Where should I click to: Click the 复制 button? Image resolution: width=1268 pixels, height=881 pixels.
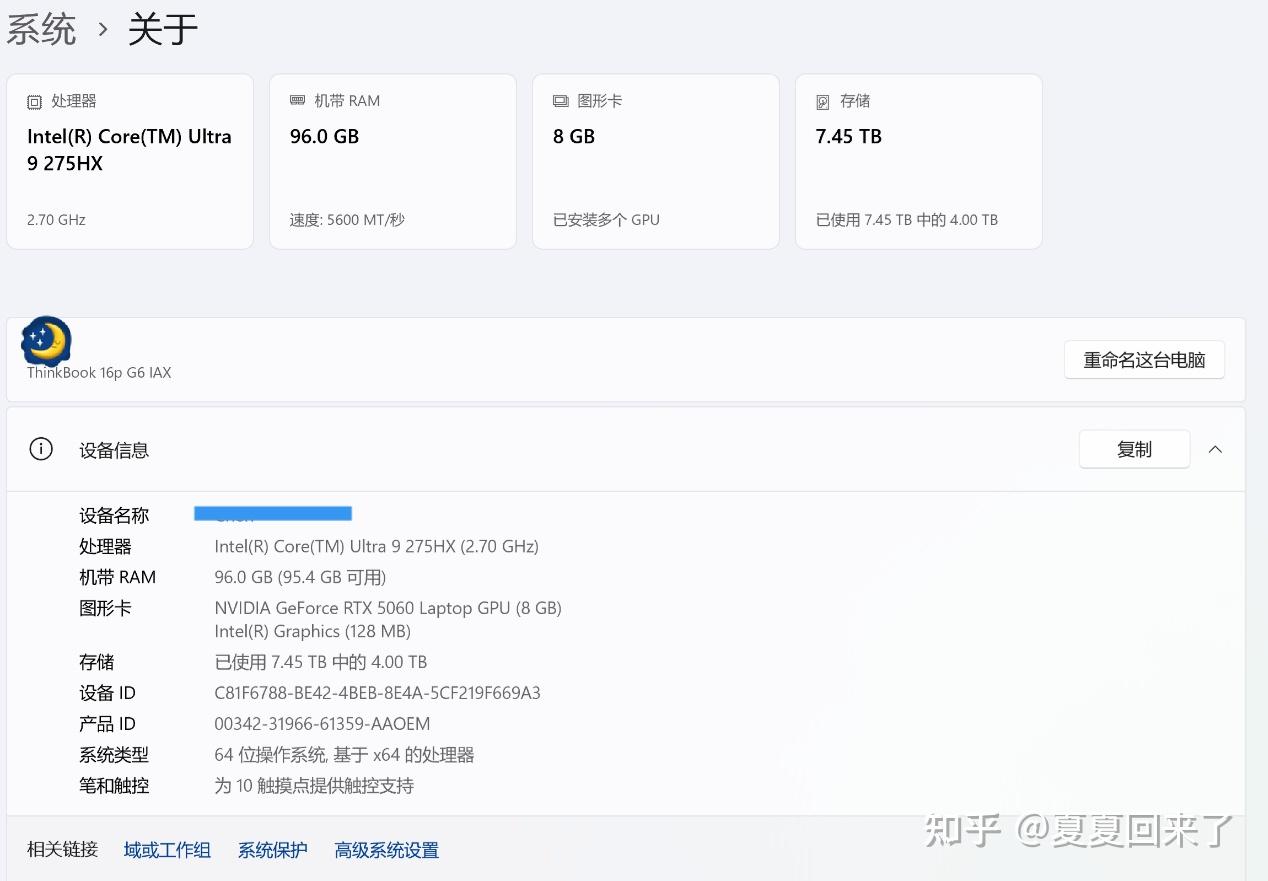pos(1134,450)
